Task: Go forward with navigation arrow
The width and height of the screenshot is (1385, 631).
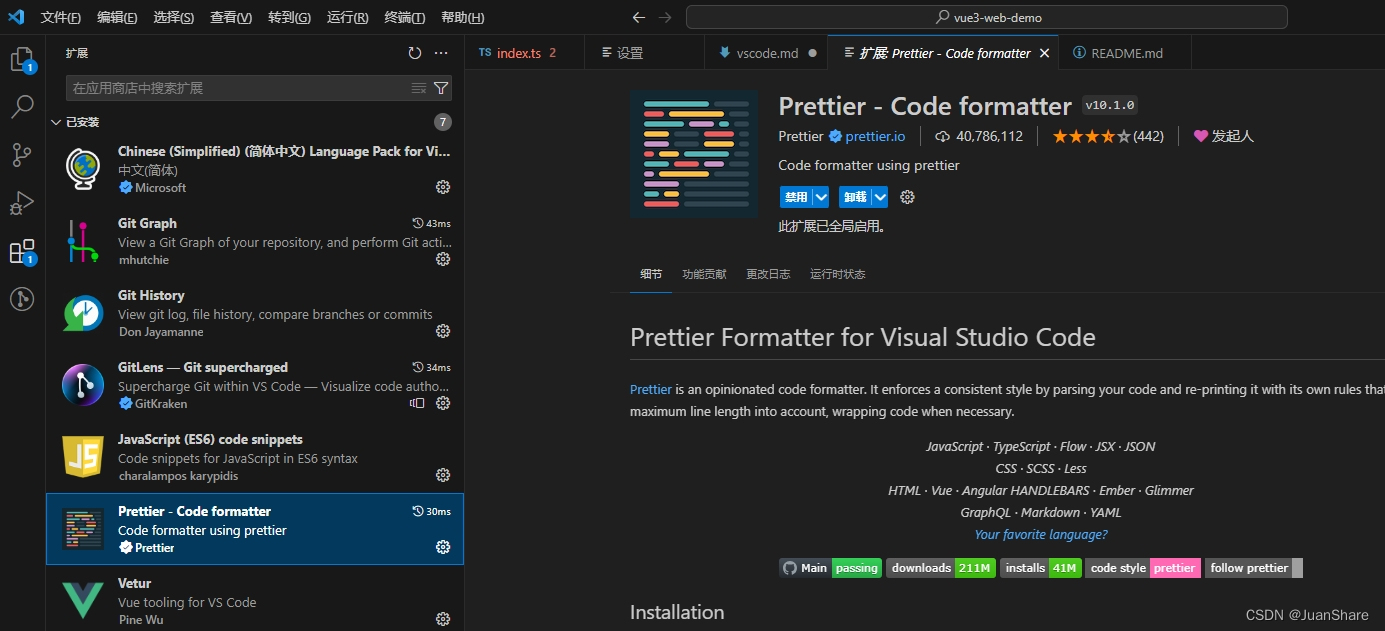Action: tap(665, 17)
